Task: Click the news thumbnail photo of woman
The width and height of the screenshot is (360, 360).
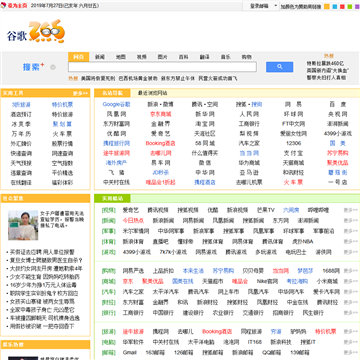Action: [x=23, y=225]
